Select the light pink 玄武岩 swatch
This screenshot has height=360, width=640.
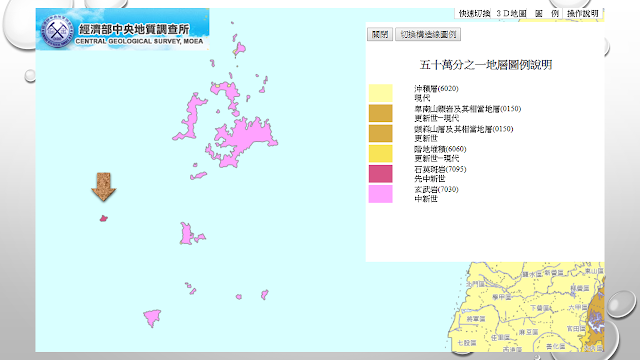pos(380,194)
